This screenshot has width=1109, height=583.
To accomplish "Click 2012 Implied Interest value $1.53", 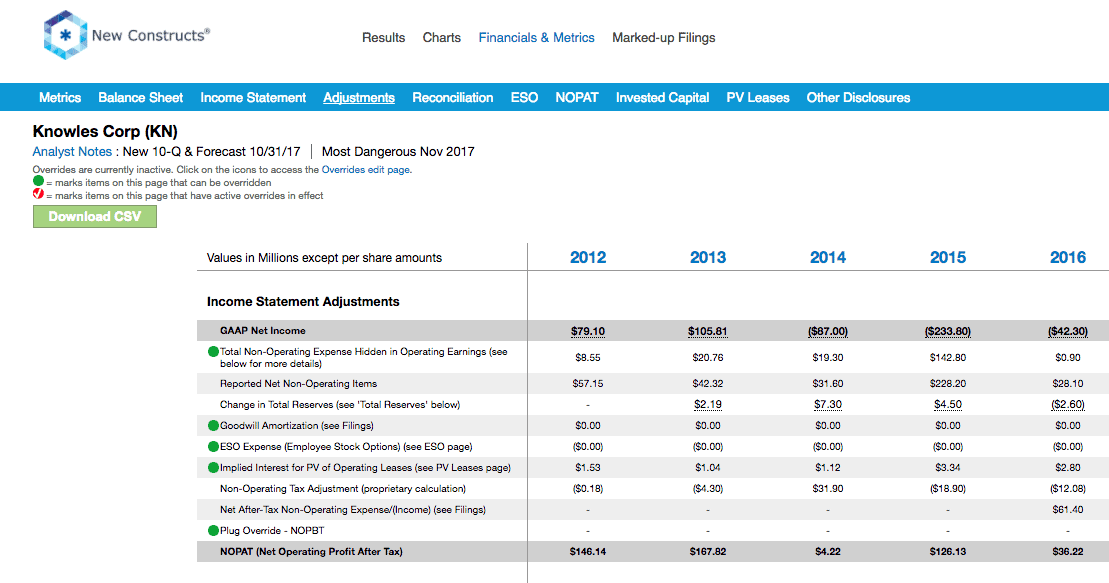I will pos(588,468).
